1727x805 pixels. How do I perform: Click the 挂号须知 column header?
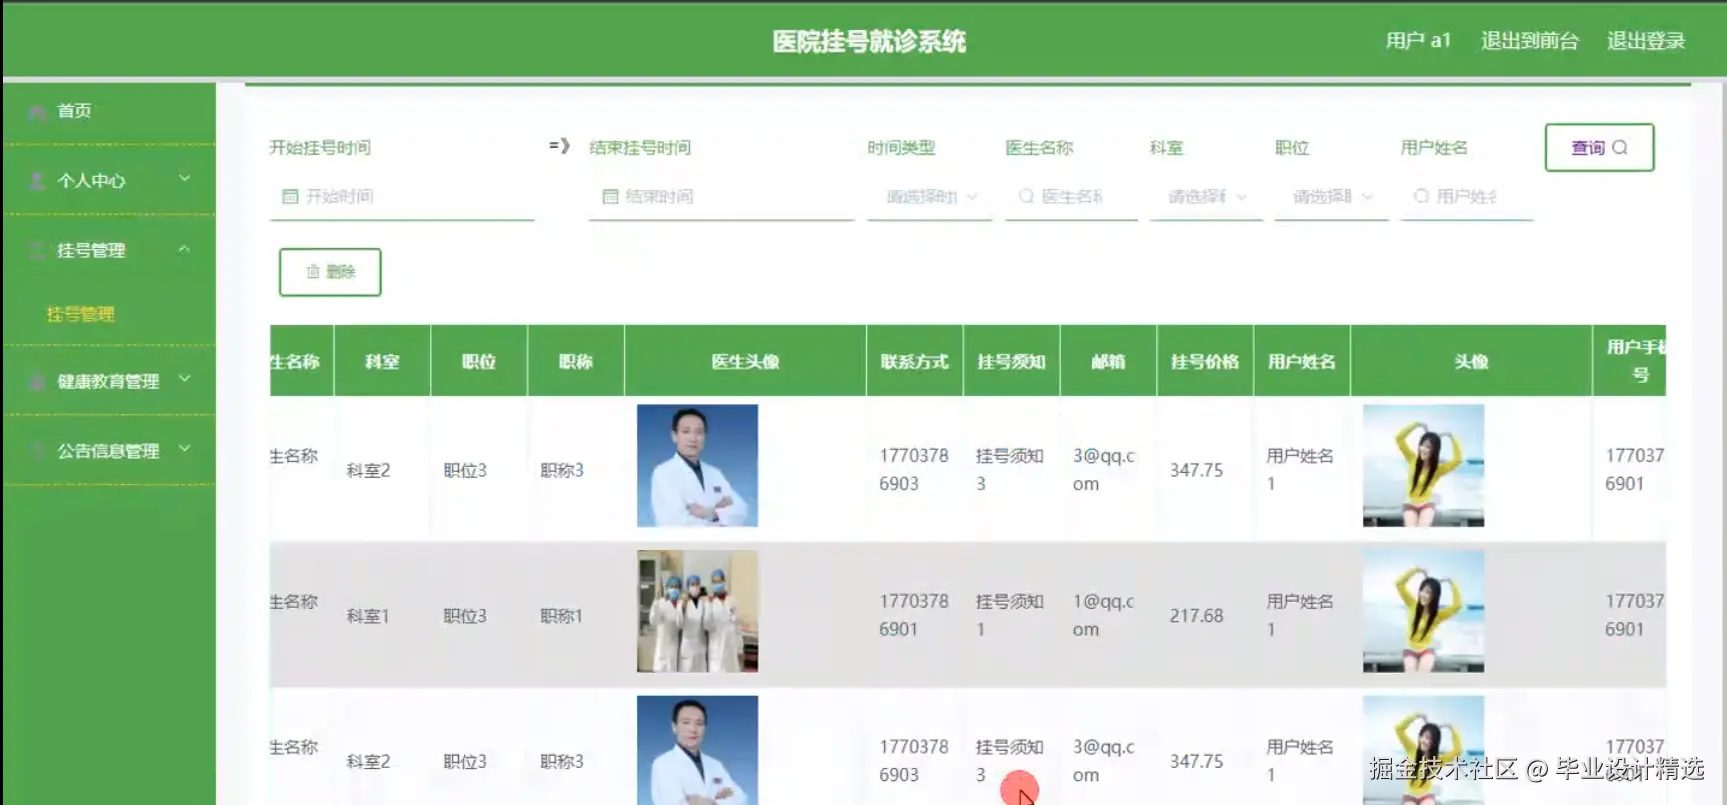coord(1012,362)
